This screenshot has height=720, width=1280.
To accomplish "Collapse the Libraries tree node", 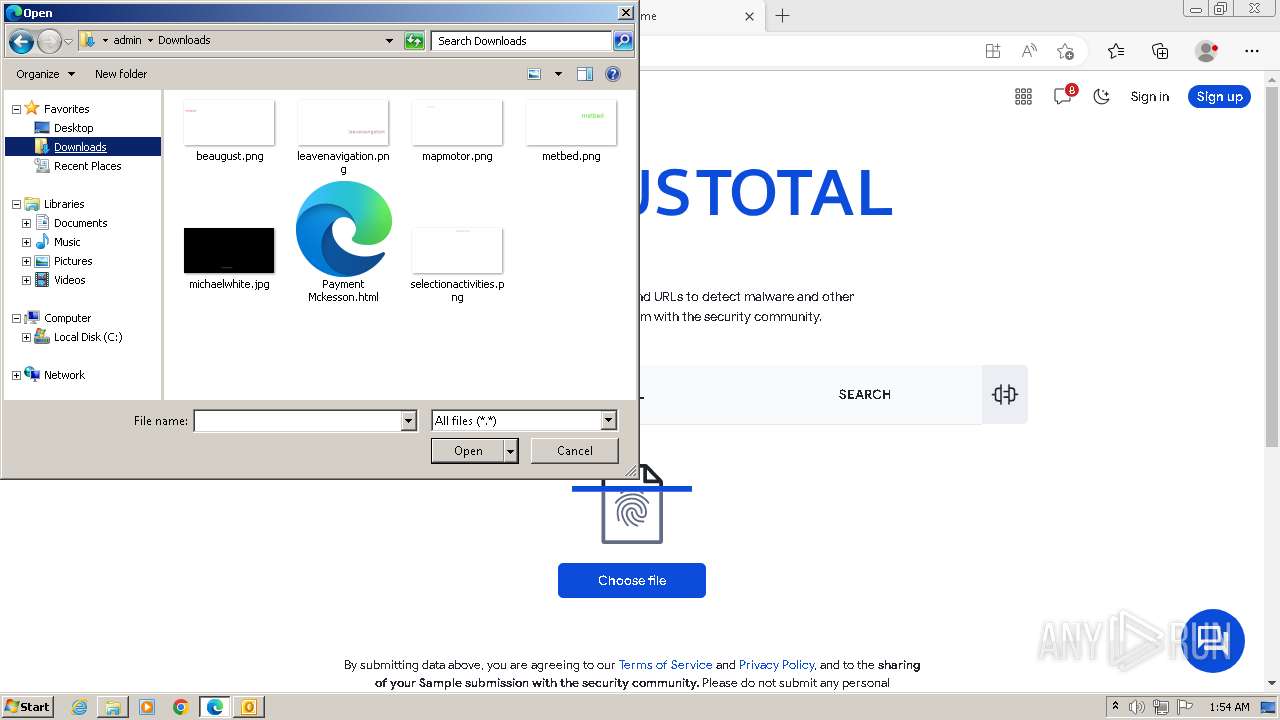I will point(16,204).
